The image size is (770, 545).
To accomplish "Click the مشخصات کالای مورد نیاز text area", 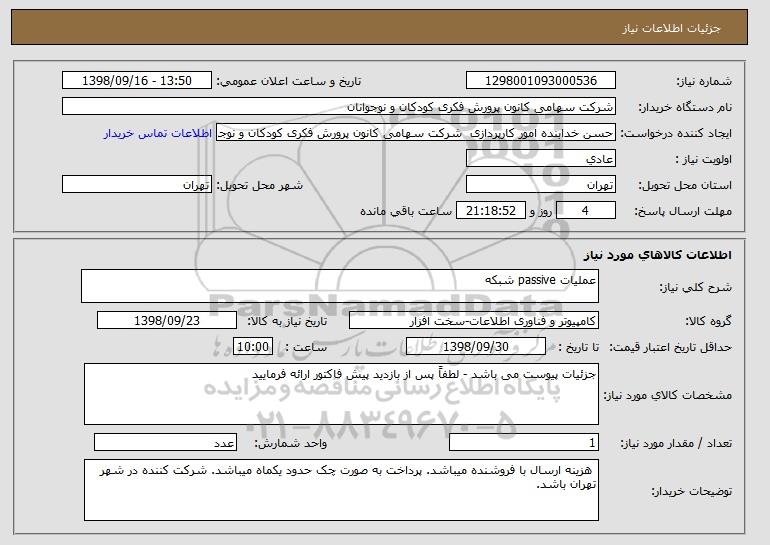I will [x=341, y=394].
